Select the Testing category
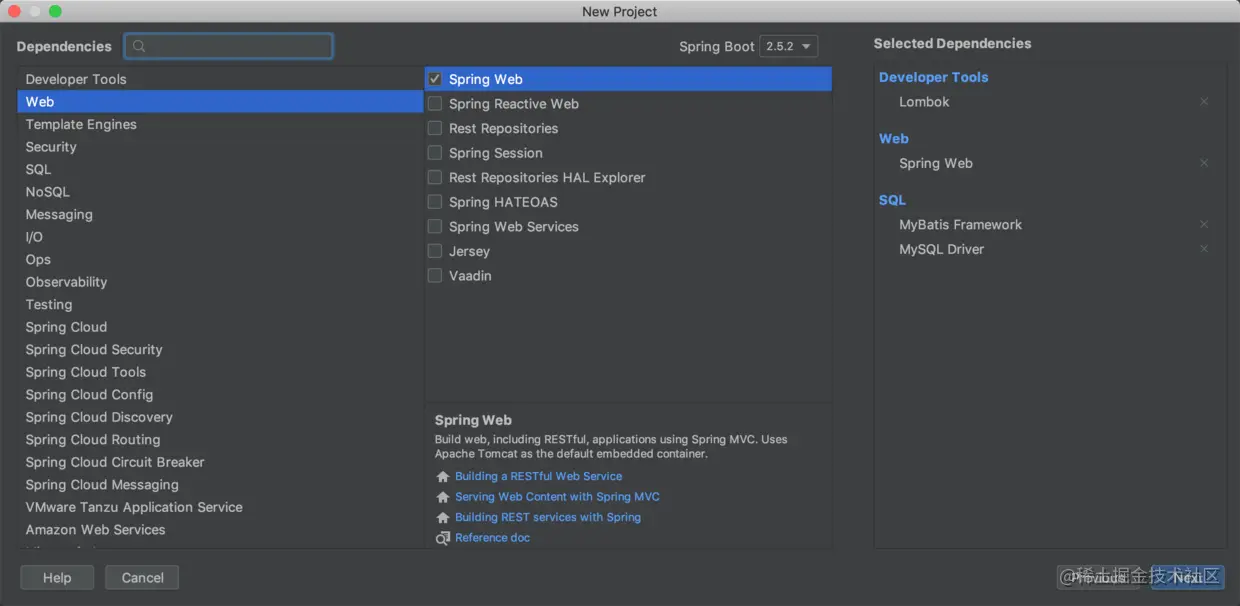Screen dimensions: 1240x606 coord(220,304)
